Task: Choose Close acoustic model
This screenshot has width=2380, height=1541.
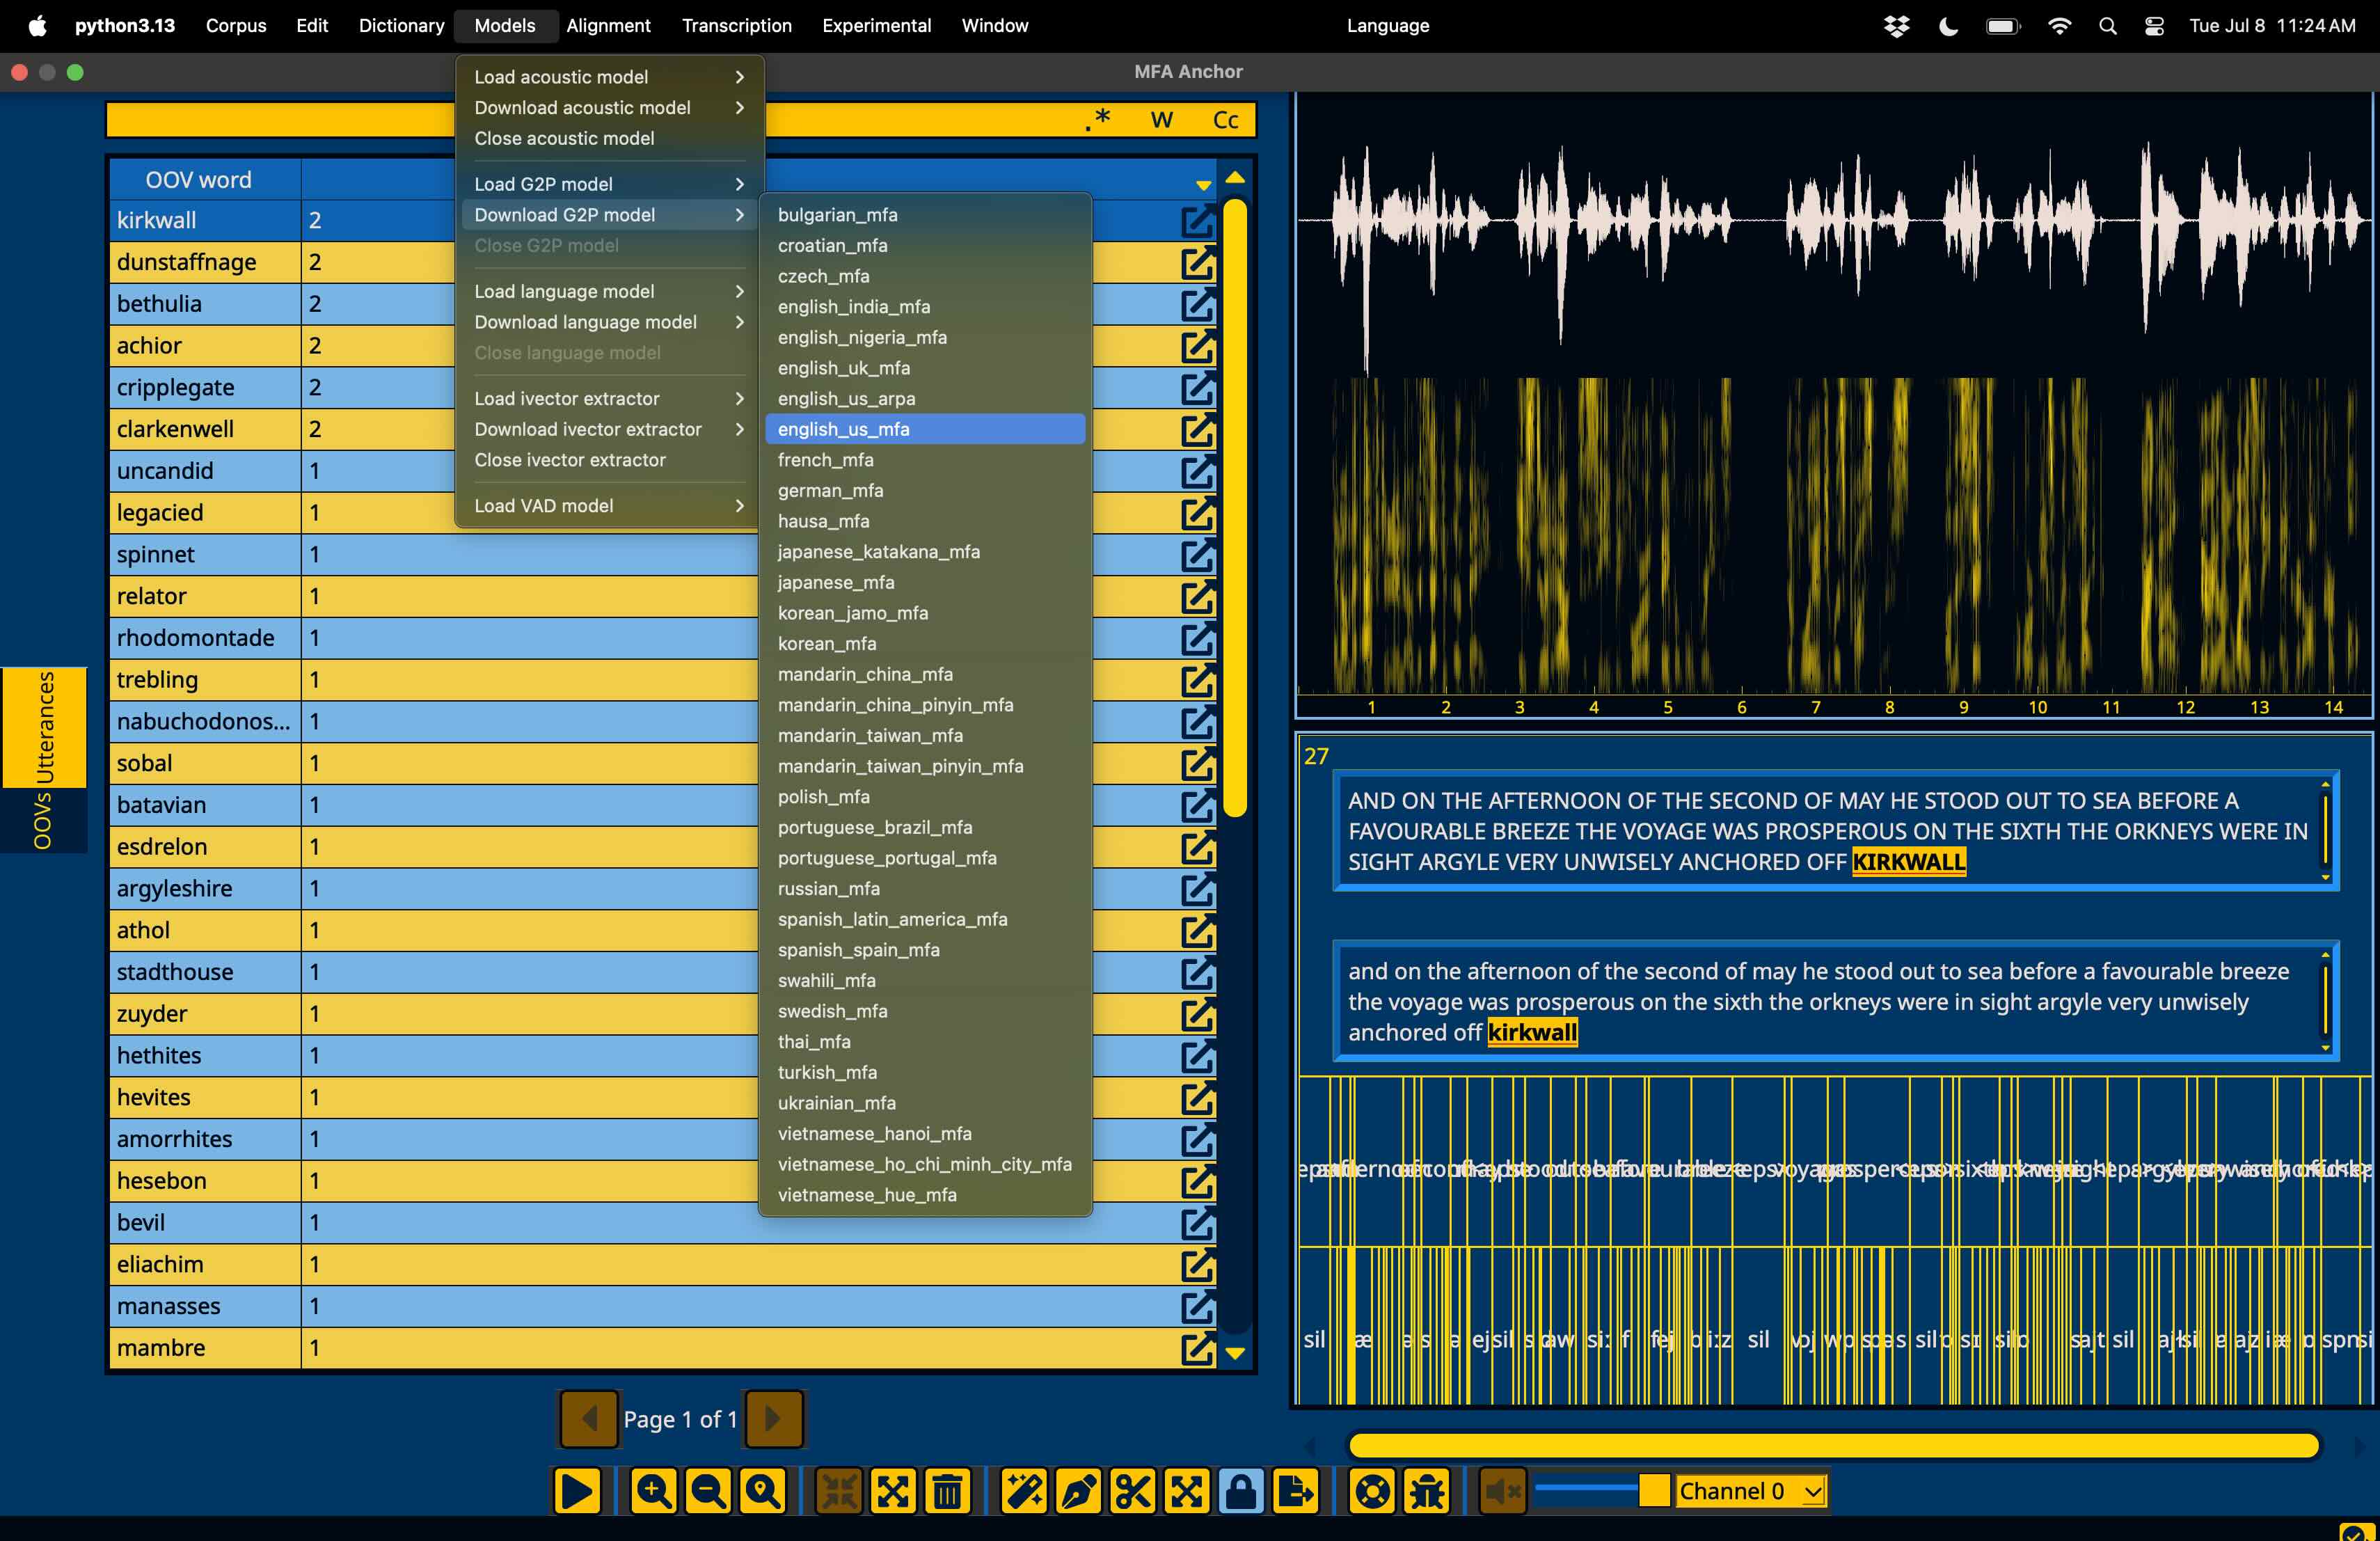Action: pyautogui.click(x=609, y=138)
